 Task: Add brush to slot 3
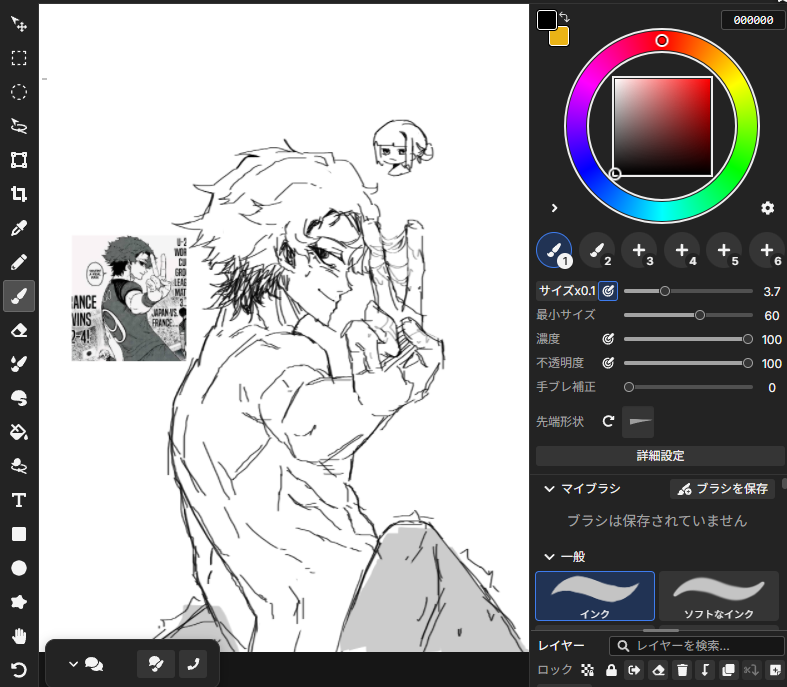pos(639,250)
